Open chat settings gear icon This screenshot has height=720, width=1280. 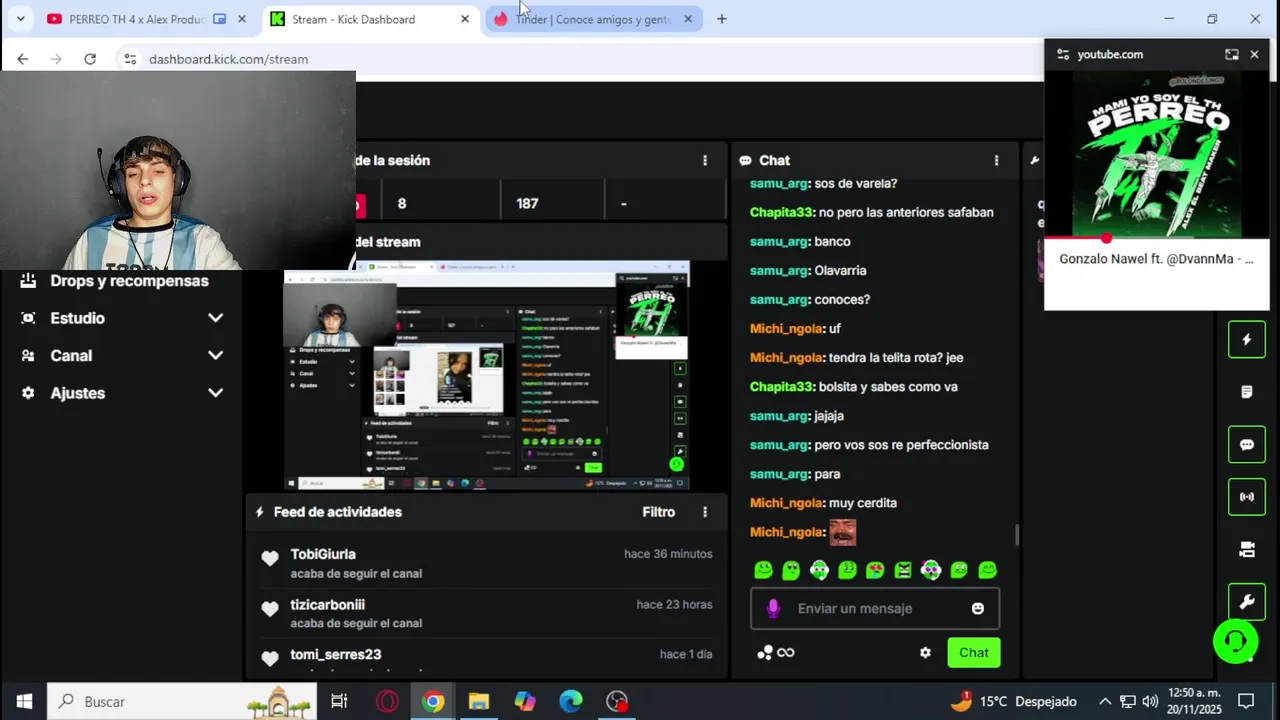[925, 653]
